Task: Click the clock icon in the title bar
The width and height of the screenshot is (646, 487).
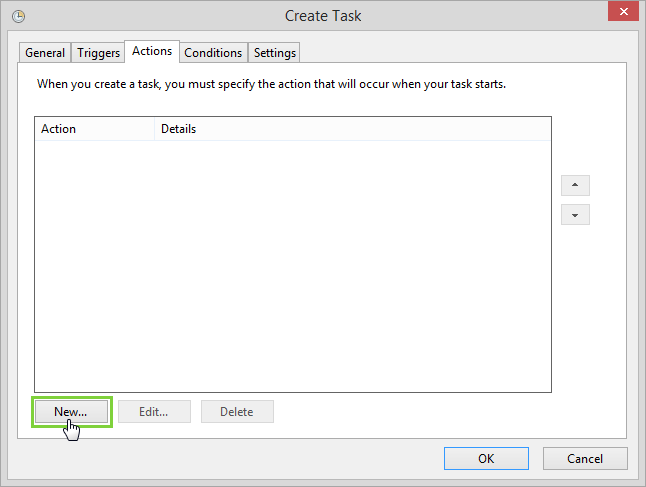Action: (19, 16)
